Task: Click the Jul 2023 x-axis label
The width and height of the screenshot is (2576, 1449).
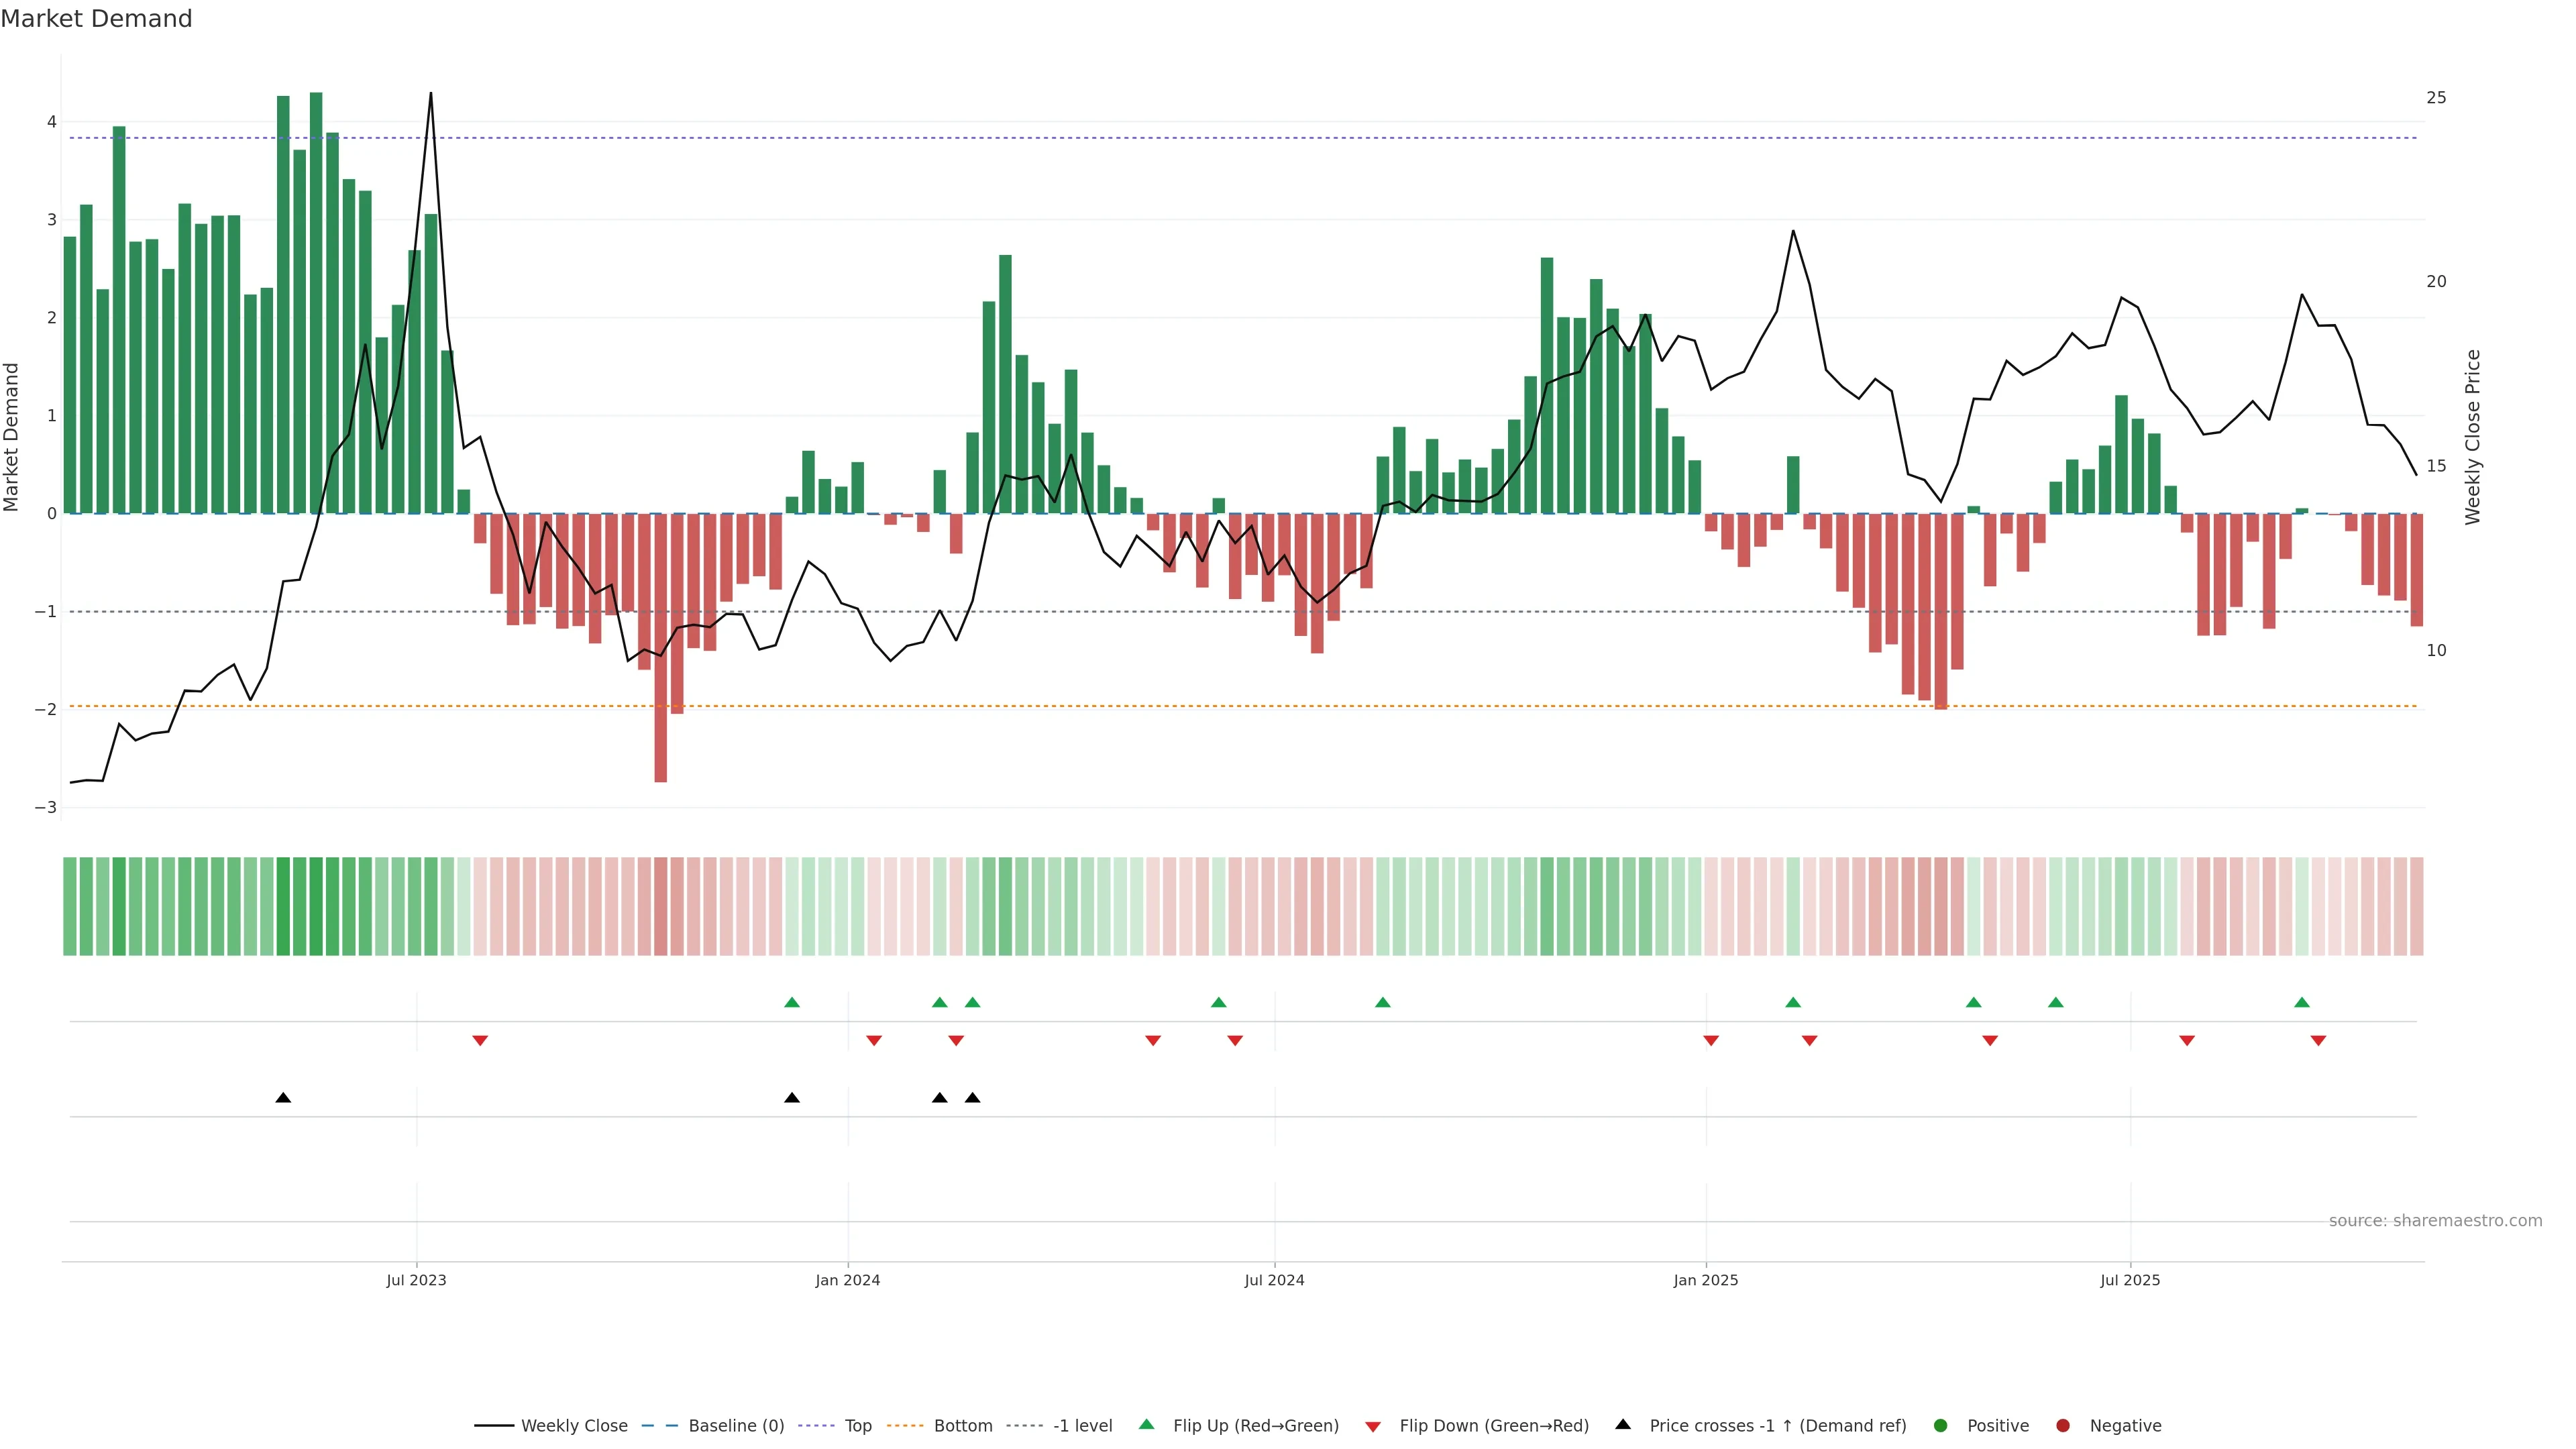Action: [416, 1280]
